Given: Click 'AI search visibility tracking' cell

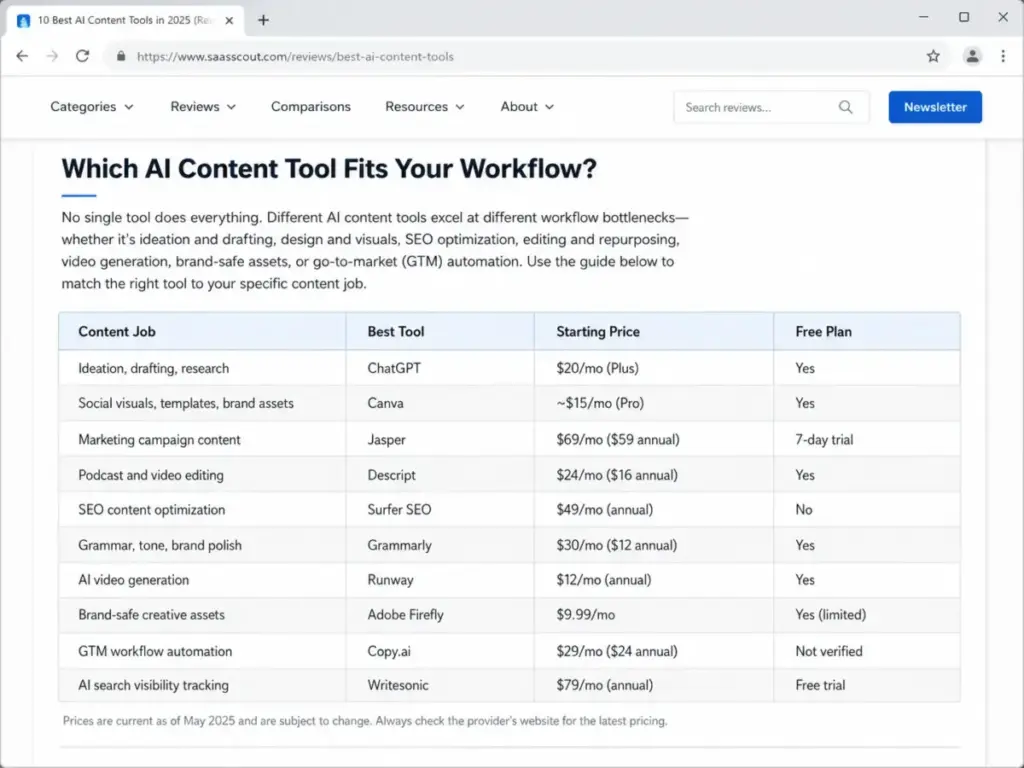Looking at the screenshot, I should tap(202, 685).
